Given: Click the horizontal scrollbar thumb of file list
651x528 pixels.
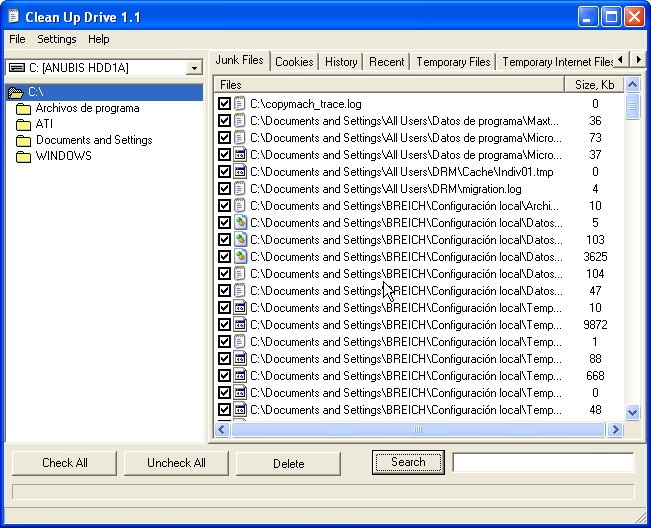Looking at the screenshot, I should [418, 429].
